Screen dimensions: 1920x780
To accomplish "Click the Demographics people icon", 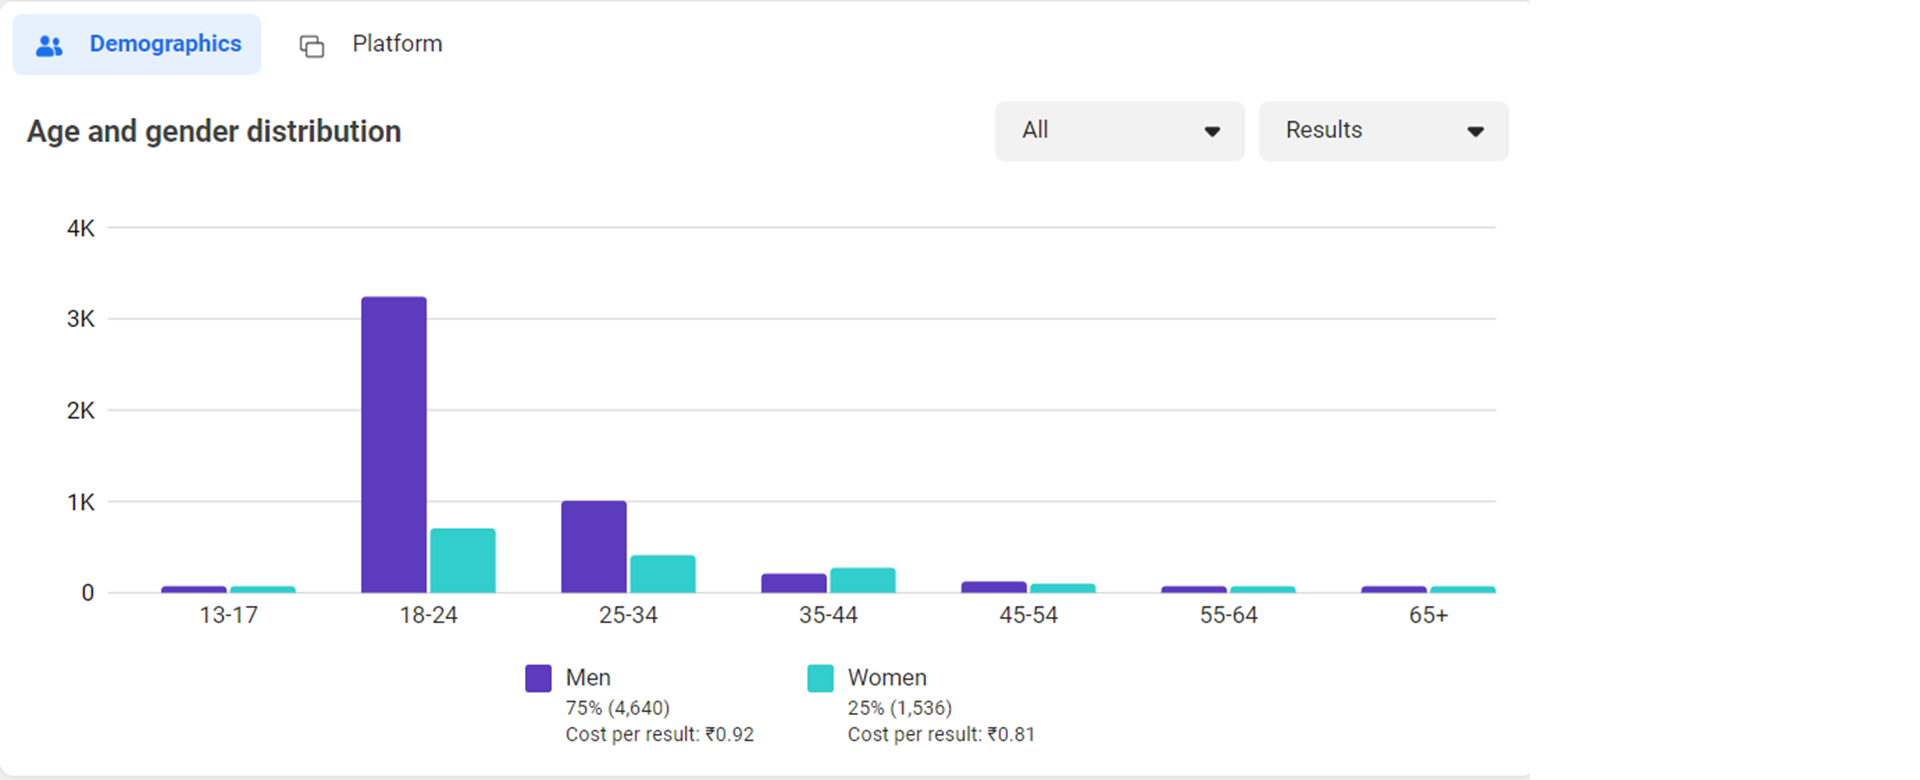I will coord(49,45).
